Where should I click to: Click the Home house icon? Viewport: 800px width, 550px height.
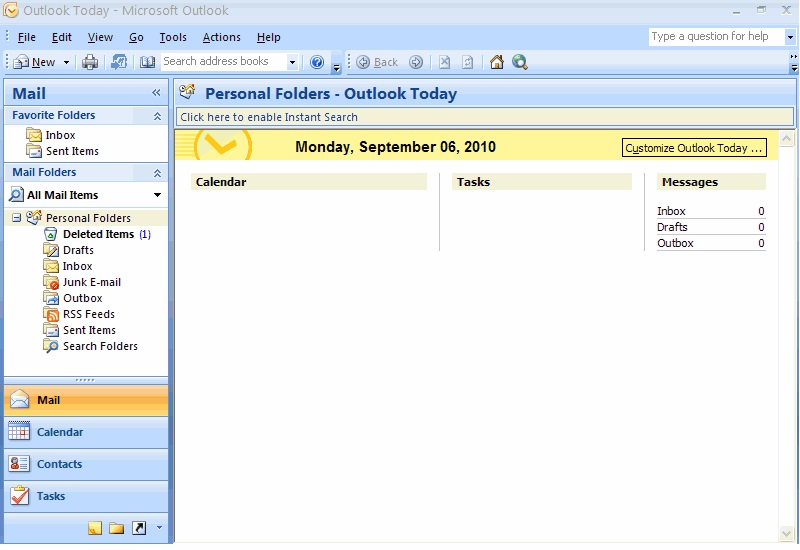[496, 62]
